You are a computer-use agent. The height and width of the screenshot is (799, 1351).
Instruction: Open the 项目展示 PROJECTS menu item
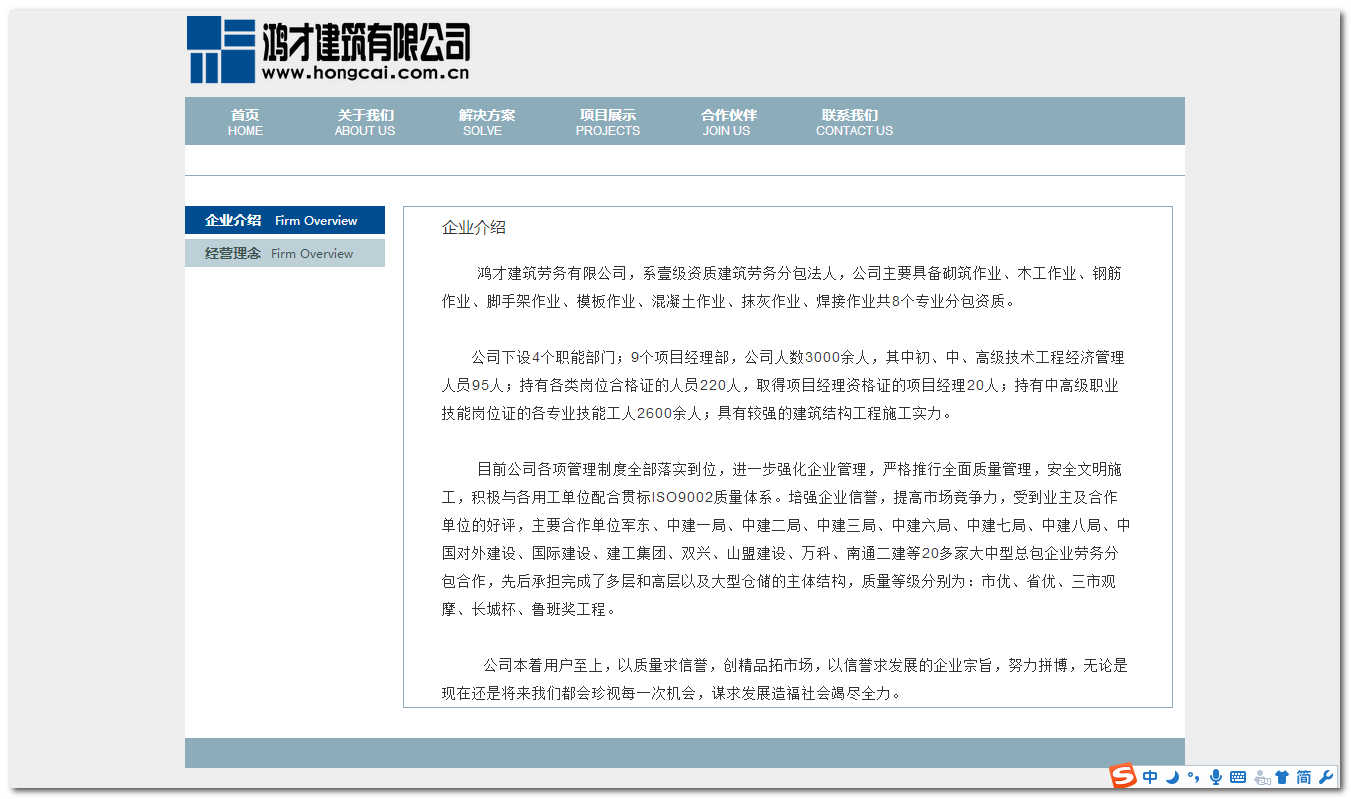[x=607, y=122]
